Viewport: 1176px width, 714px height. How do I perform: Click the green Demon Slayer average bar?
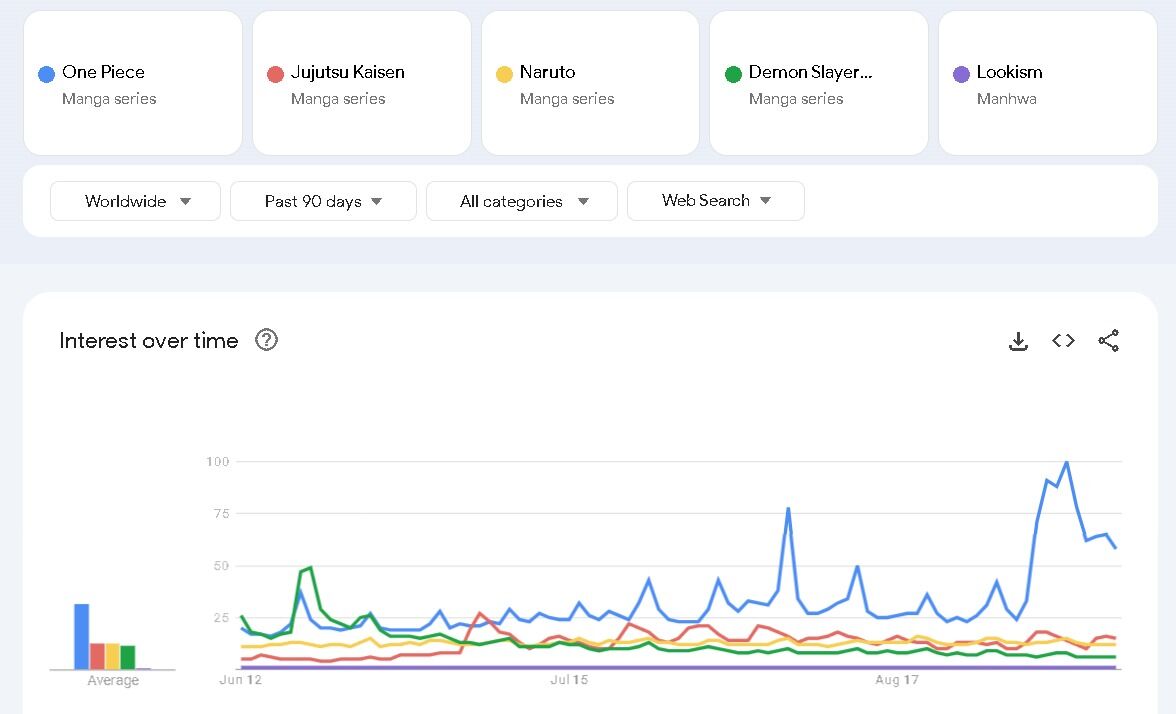128,658
